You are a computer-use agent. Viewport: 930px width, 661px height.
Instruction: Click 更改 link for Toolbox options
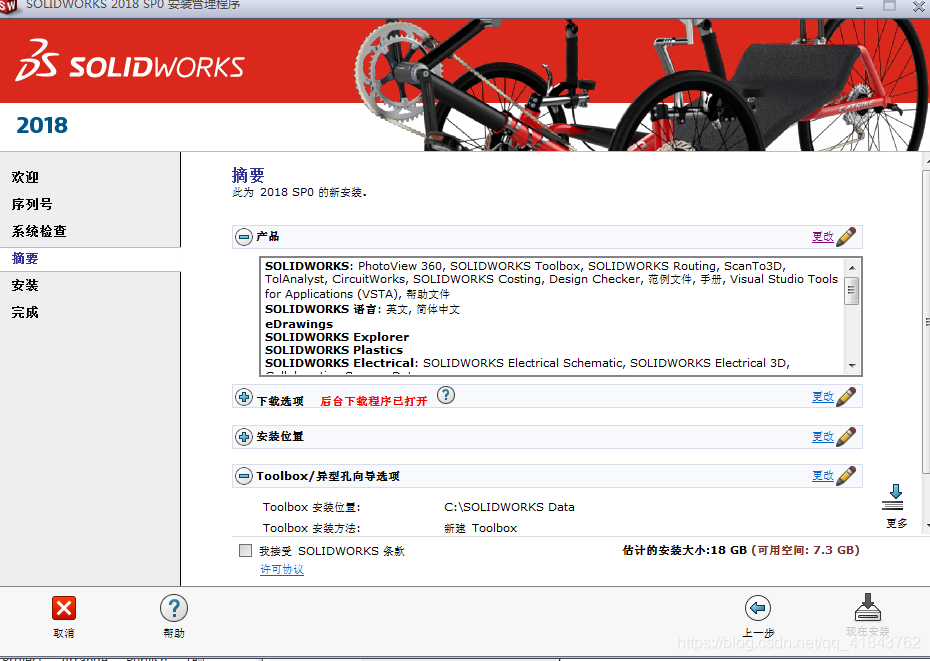coord(823,476)
